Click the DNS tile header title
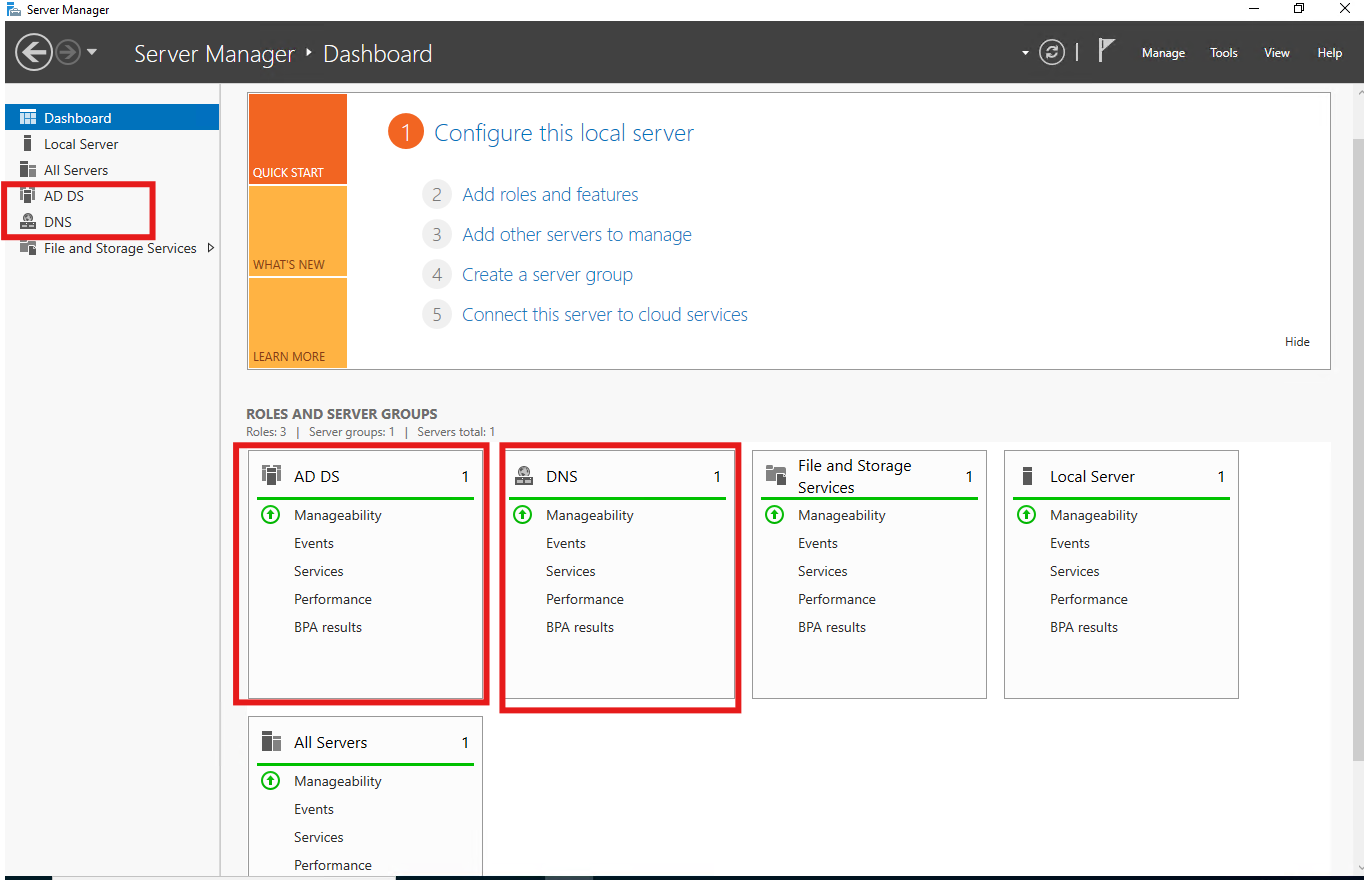This screenshot has width=1364, height=880. pos(562,477)
